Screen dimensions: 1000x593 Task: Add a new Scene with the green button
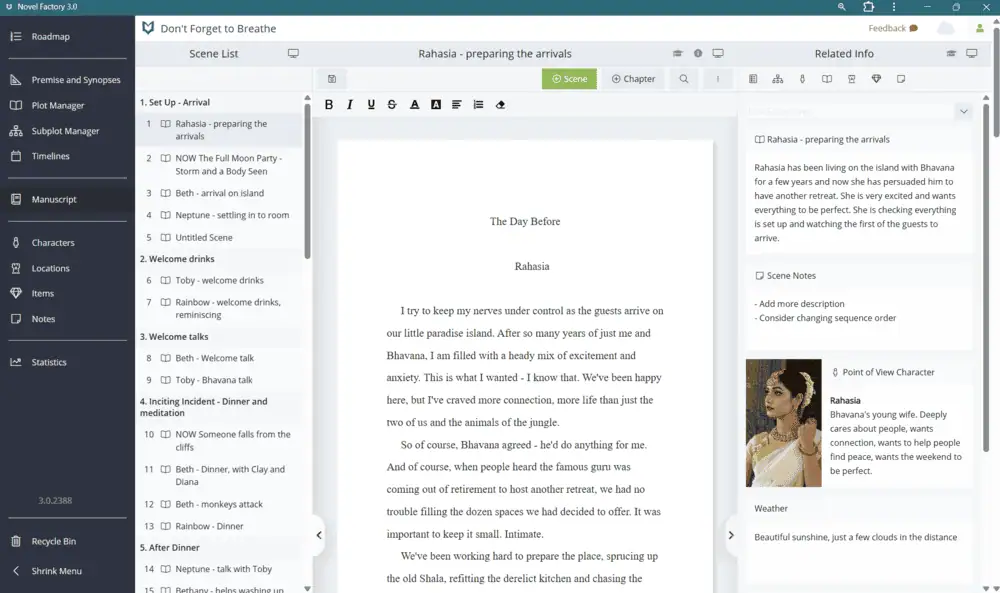569,79
